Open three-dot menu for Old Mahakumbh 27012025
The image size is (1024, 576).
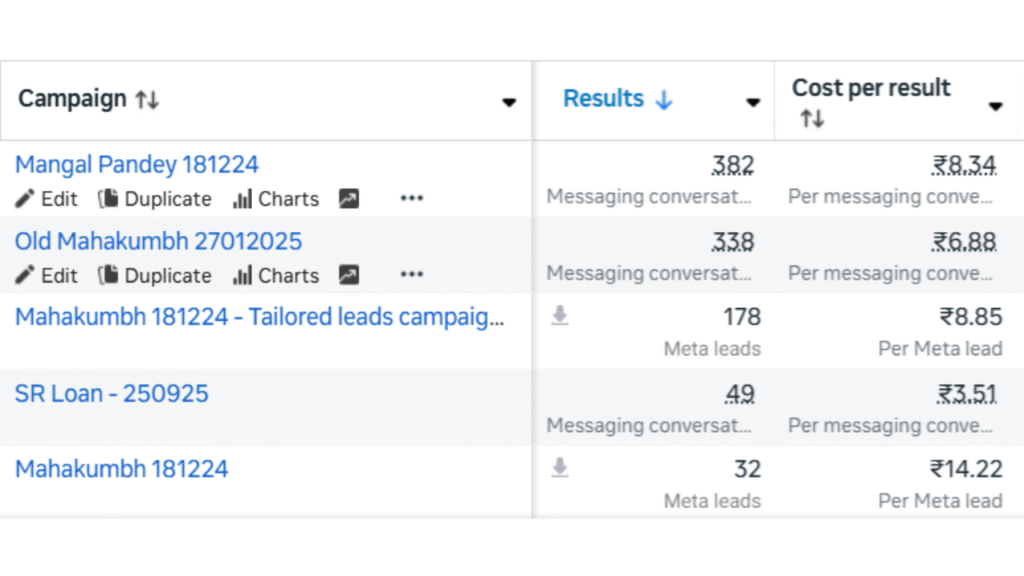click(412, 275)
